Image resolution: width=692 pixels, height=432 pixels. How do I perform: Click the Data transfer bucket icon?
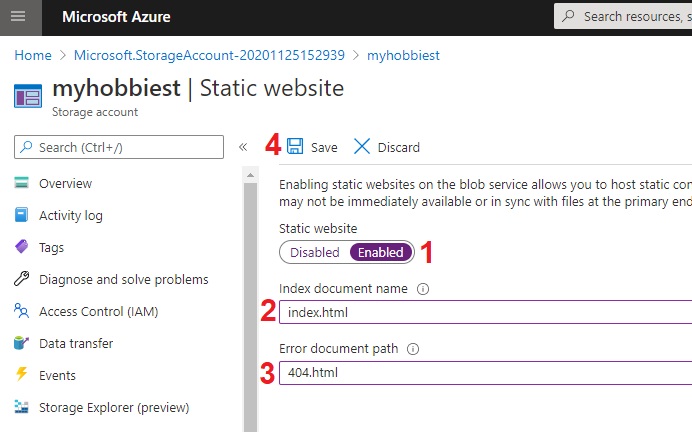21,342
